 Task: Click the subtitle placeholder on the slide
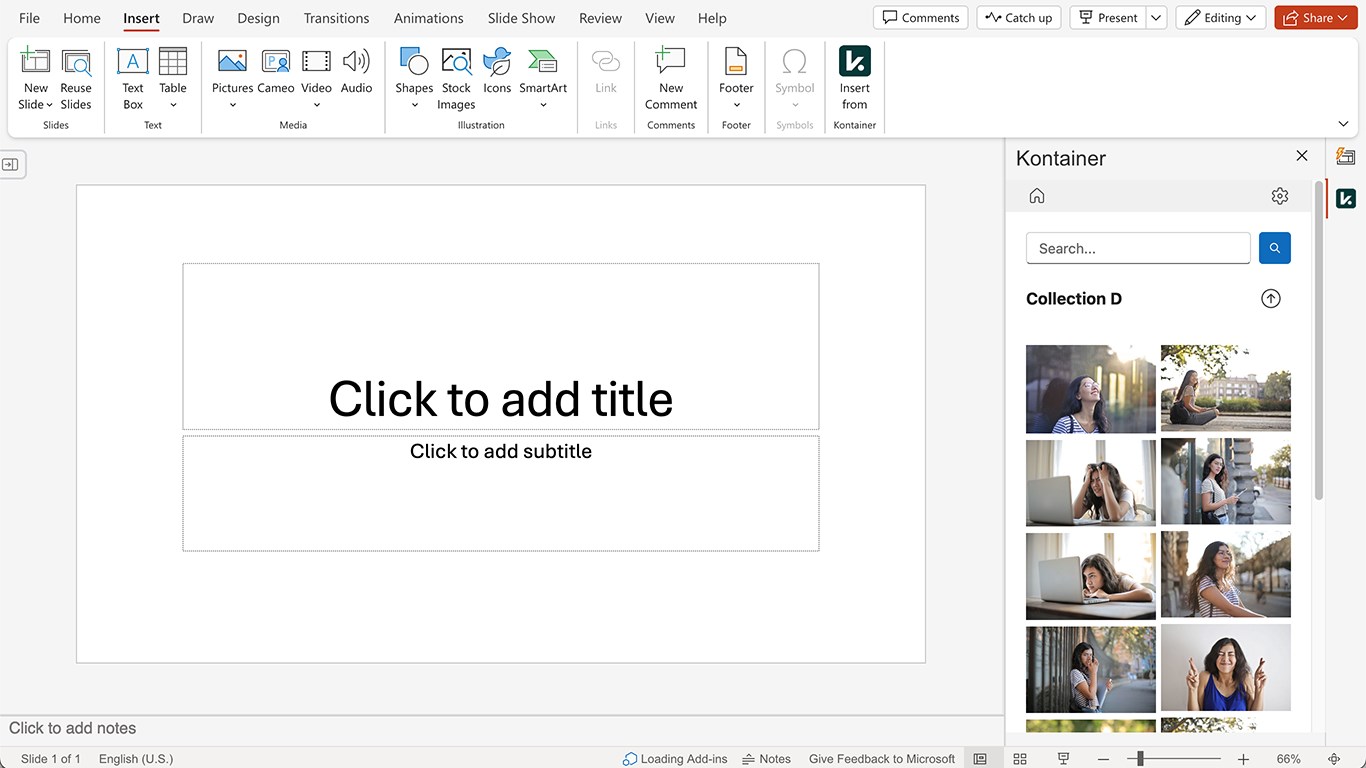pyautogui.click(x=501, y=493)
